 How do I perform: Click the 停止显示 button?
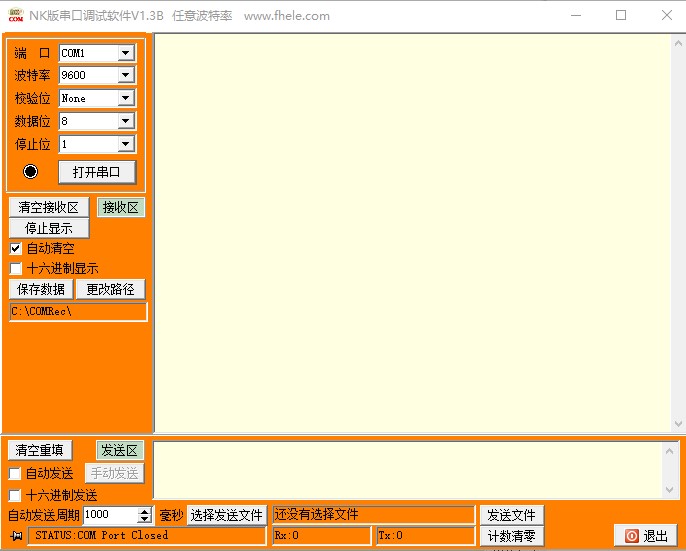49,228
